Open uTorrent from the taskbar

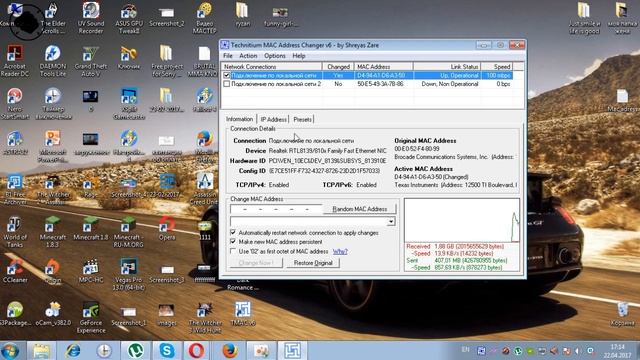(x=135, y=351)
